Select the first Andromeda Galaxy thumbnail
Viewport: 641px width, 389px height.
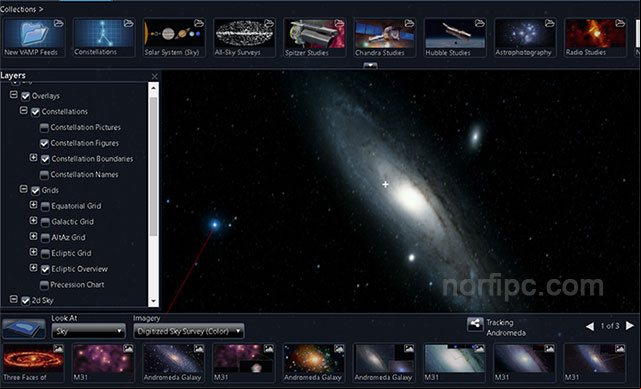pyautogui.click(x=174, y=363)
